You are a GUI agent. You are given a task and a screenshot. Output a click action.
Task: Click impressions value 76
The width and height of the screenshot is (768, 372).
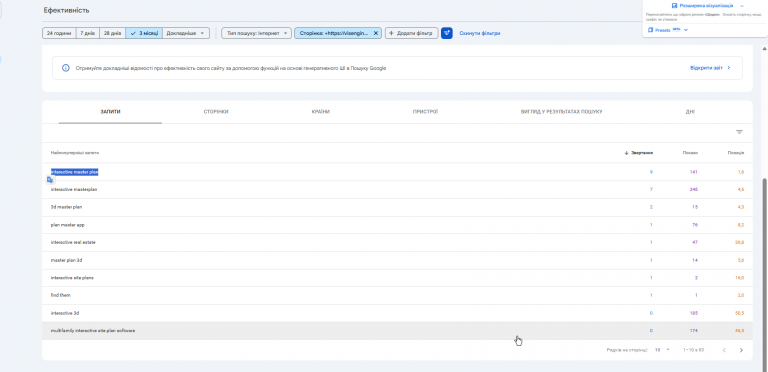[695, 225]
